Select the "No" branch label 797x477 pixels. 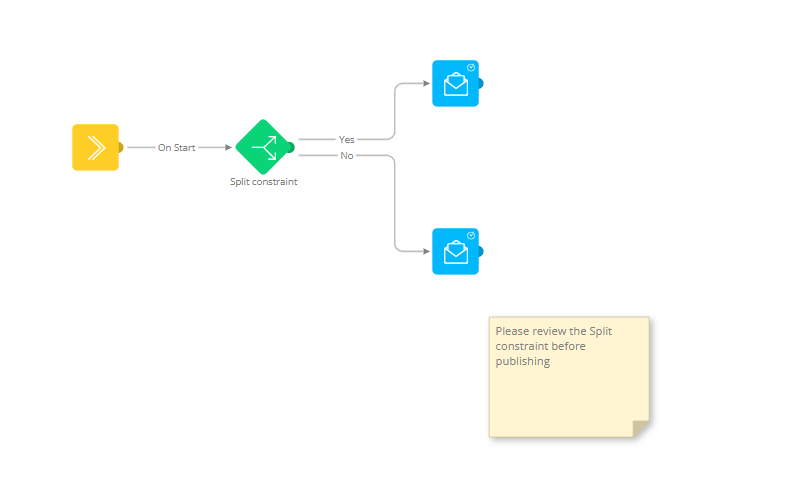(346, 155)
